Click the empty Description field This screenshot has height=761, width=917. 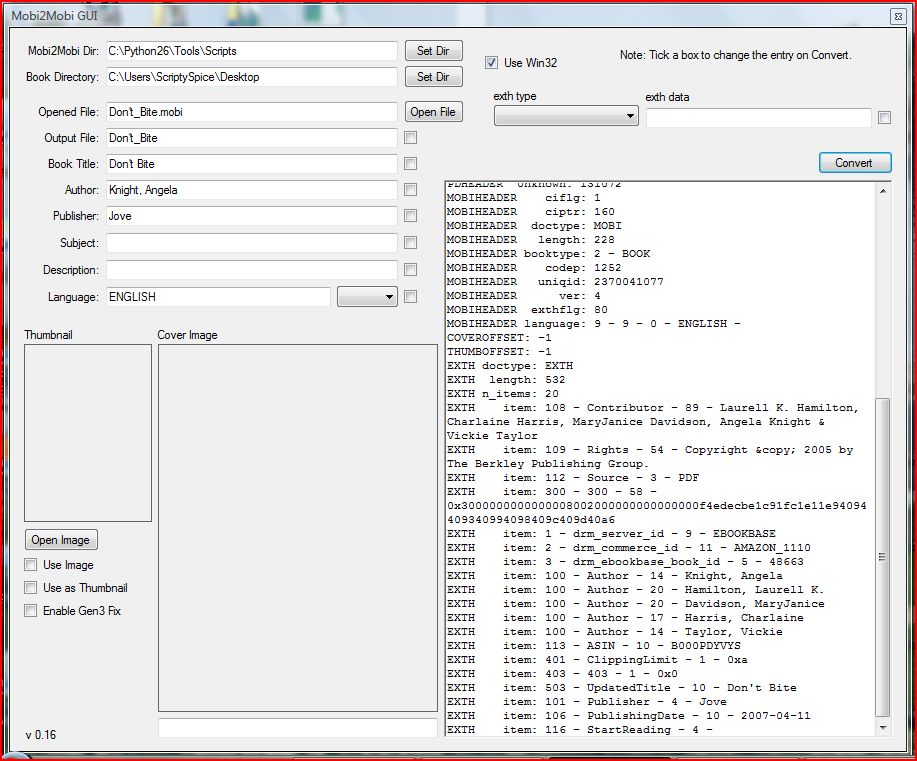[x=251, y=270]
